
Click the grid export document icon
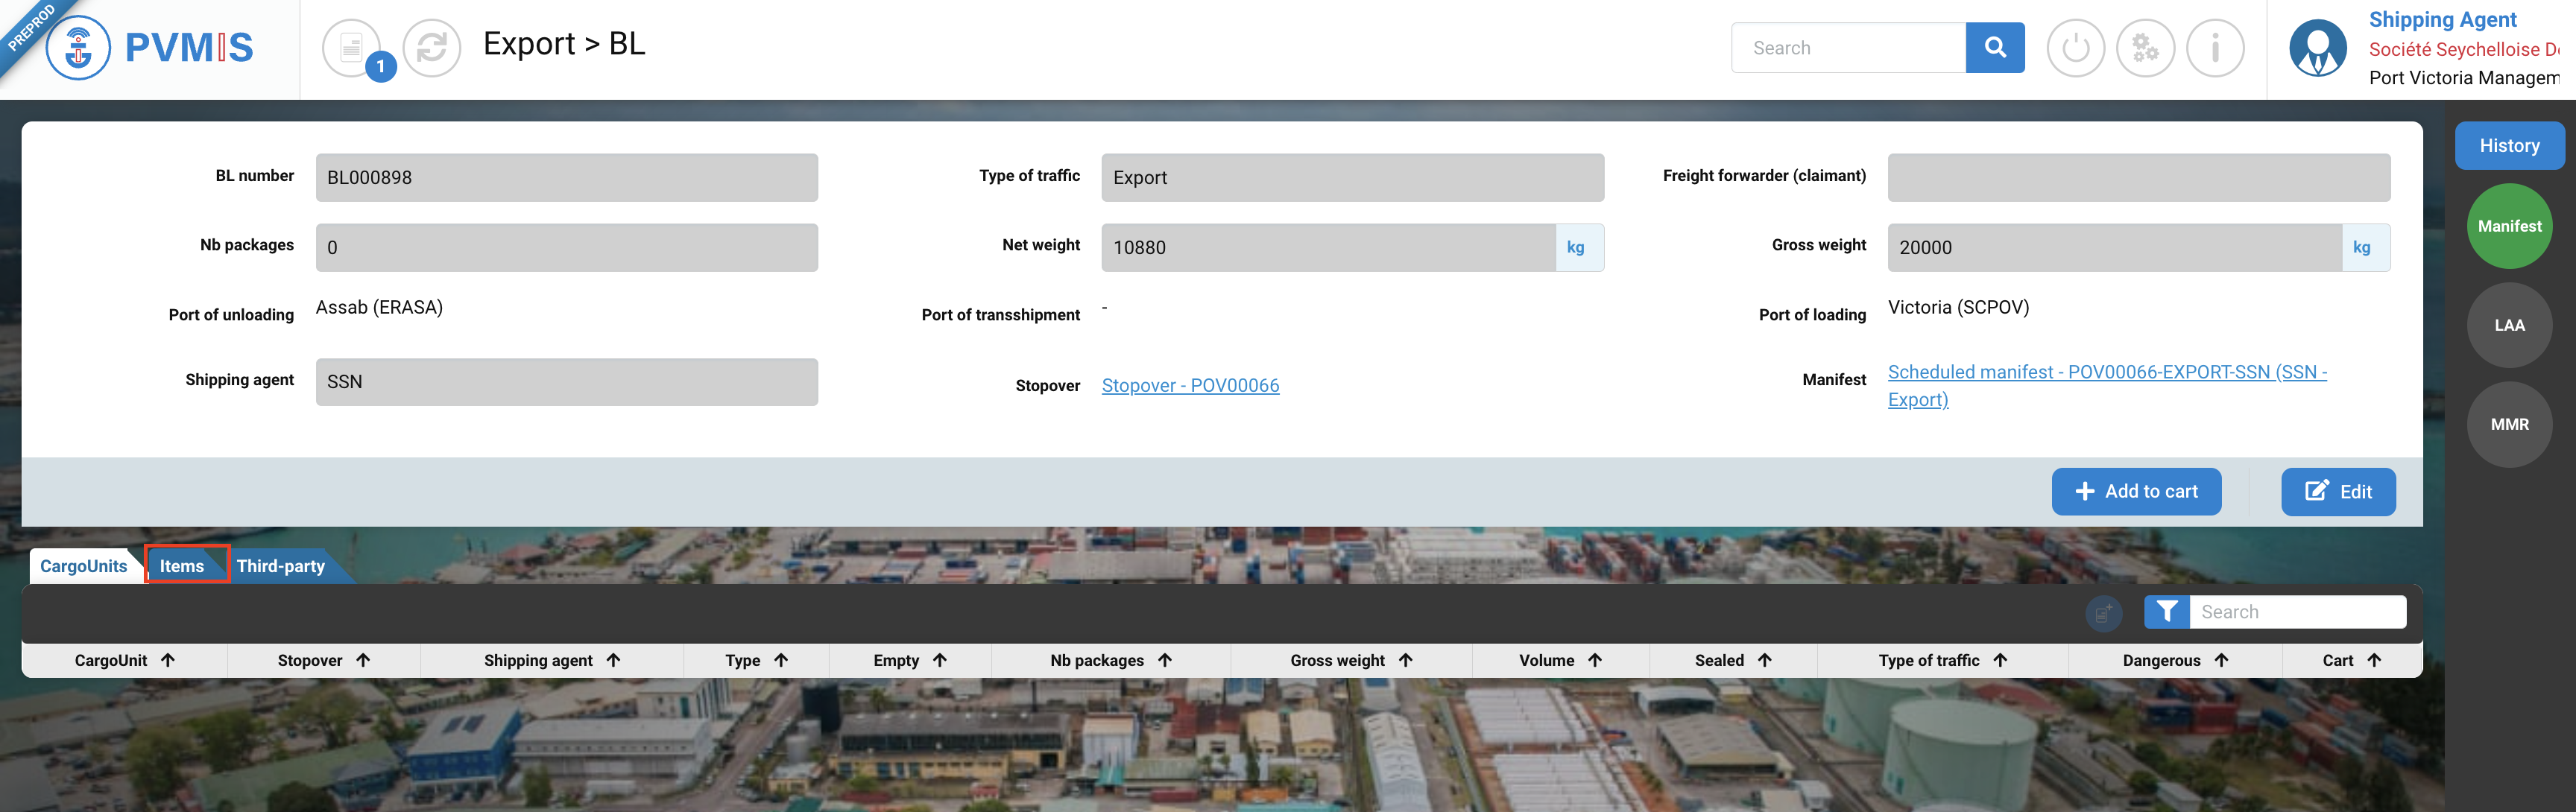[2103, 612]
